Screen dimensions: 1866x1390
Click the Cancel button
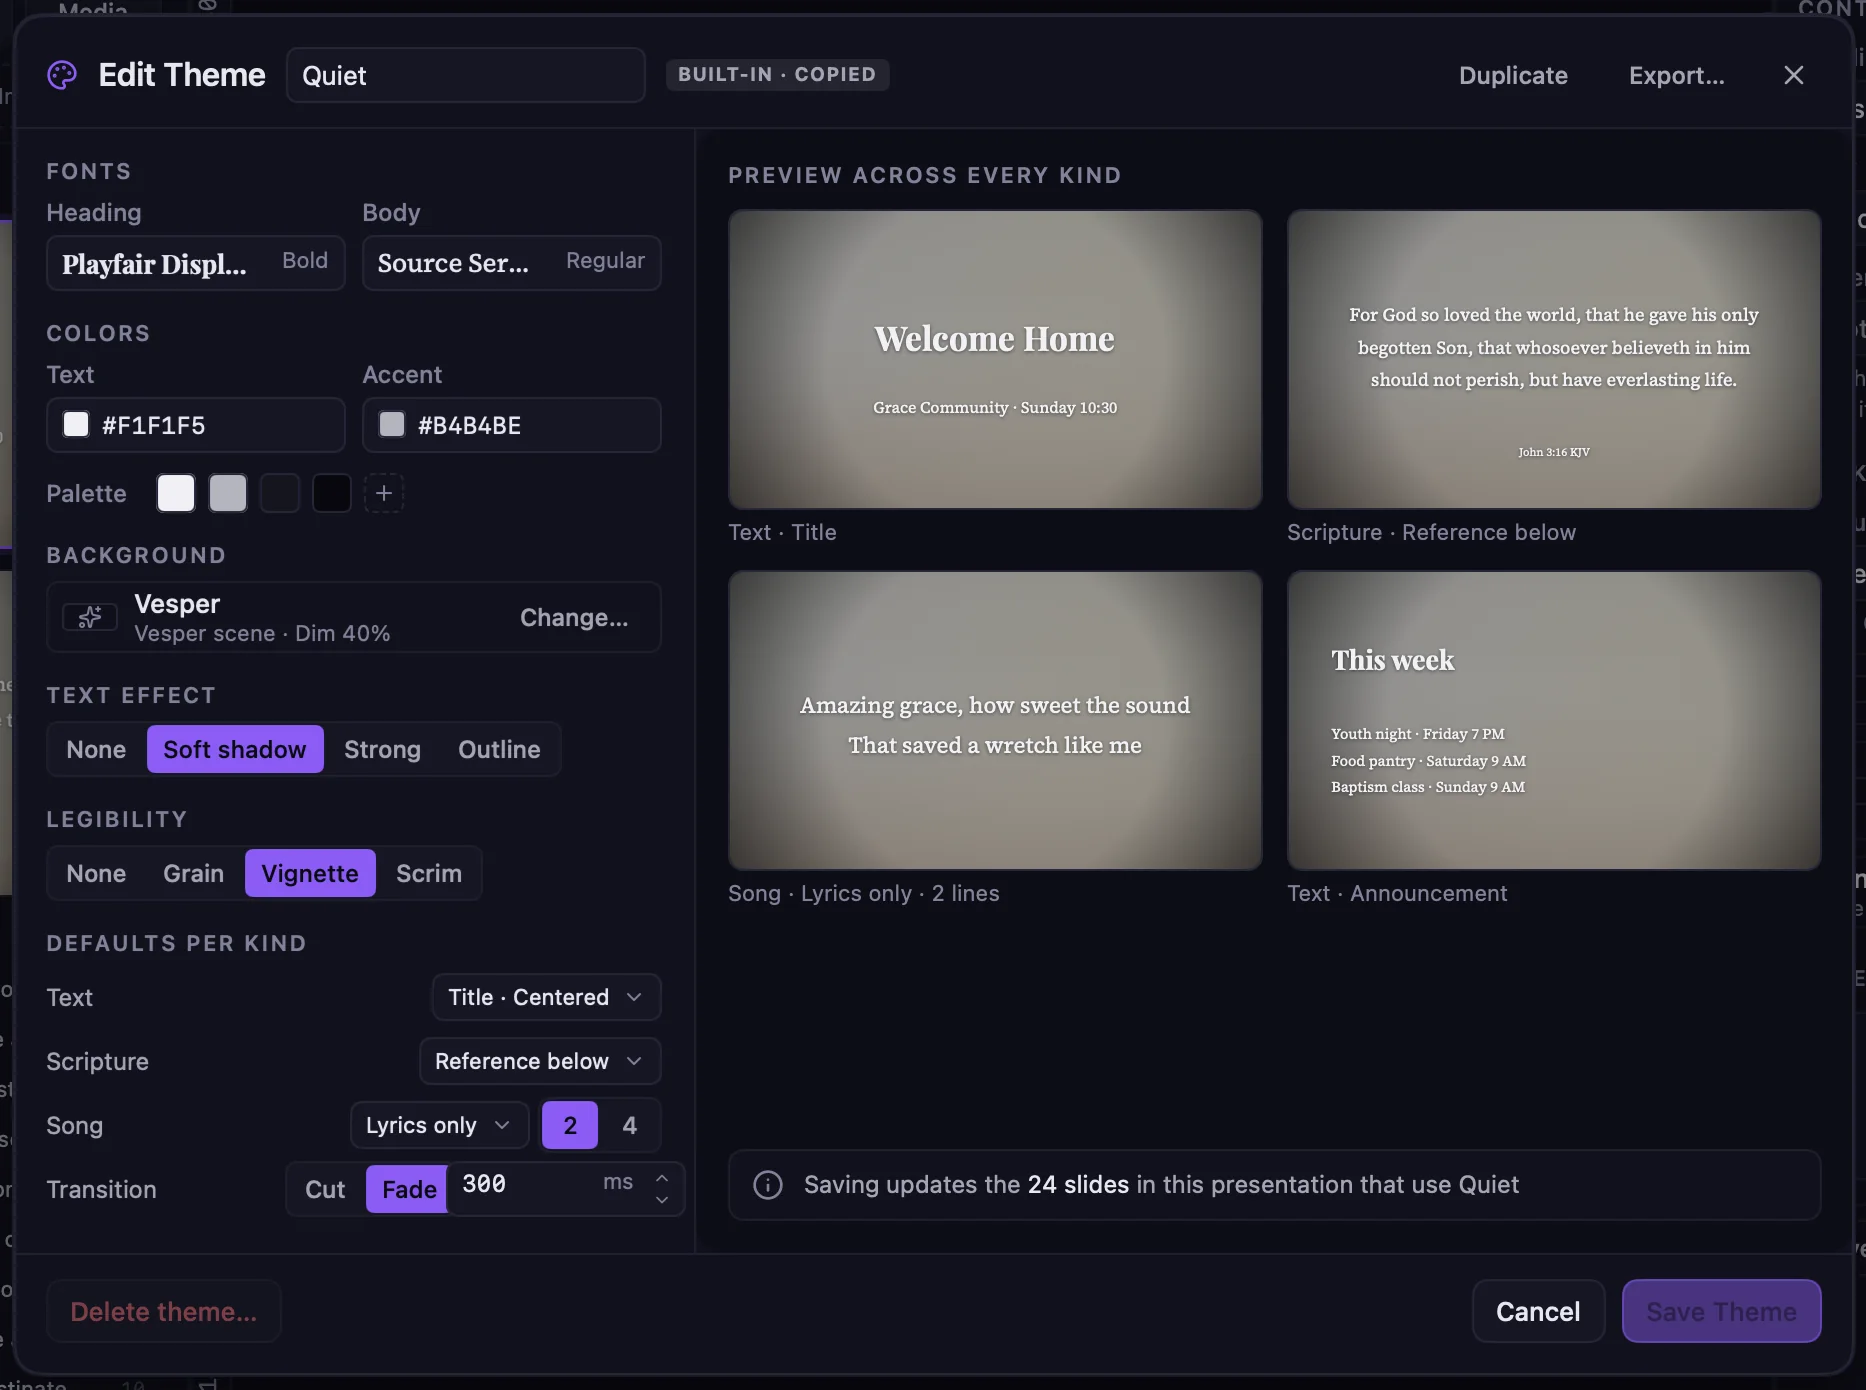1538,1311
